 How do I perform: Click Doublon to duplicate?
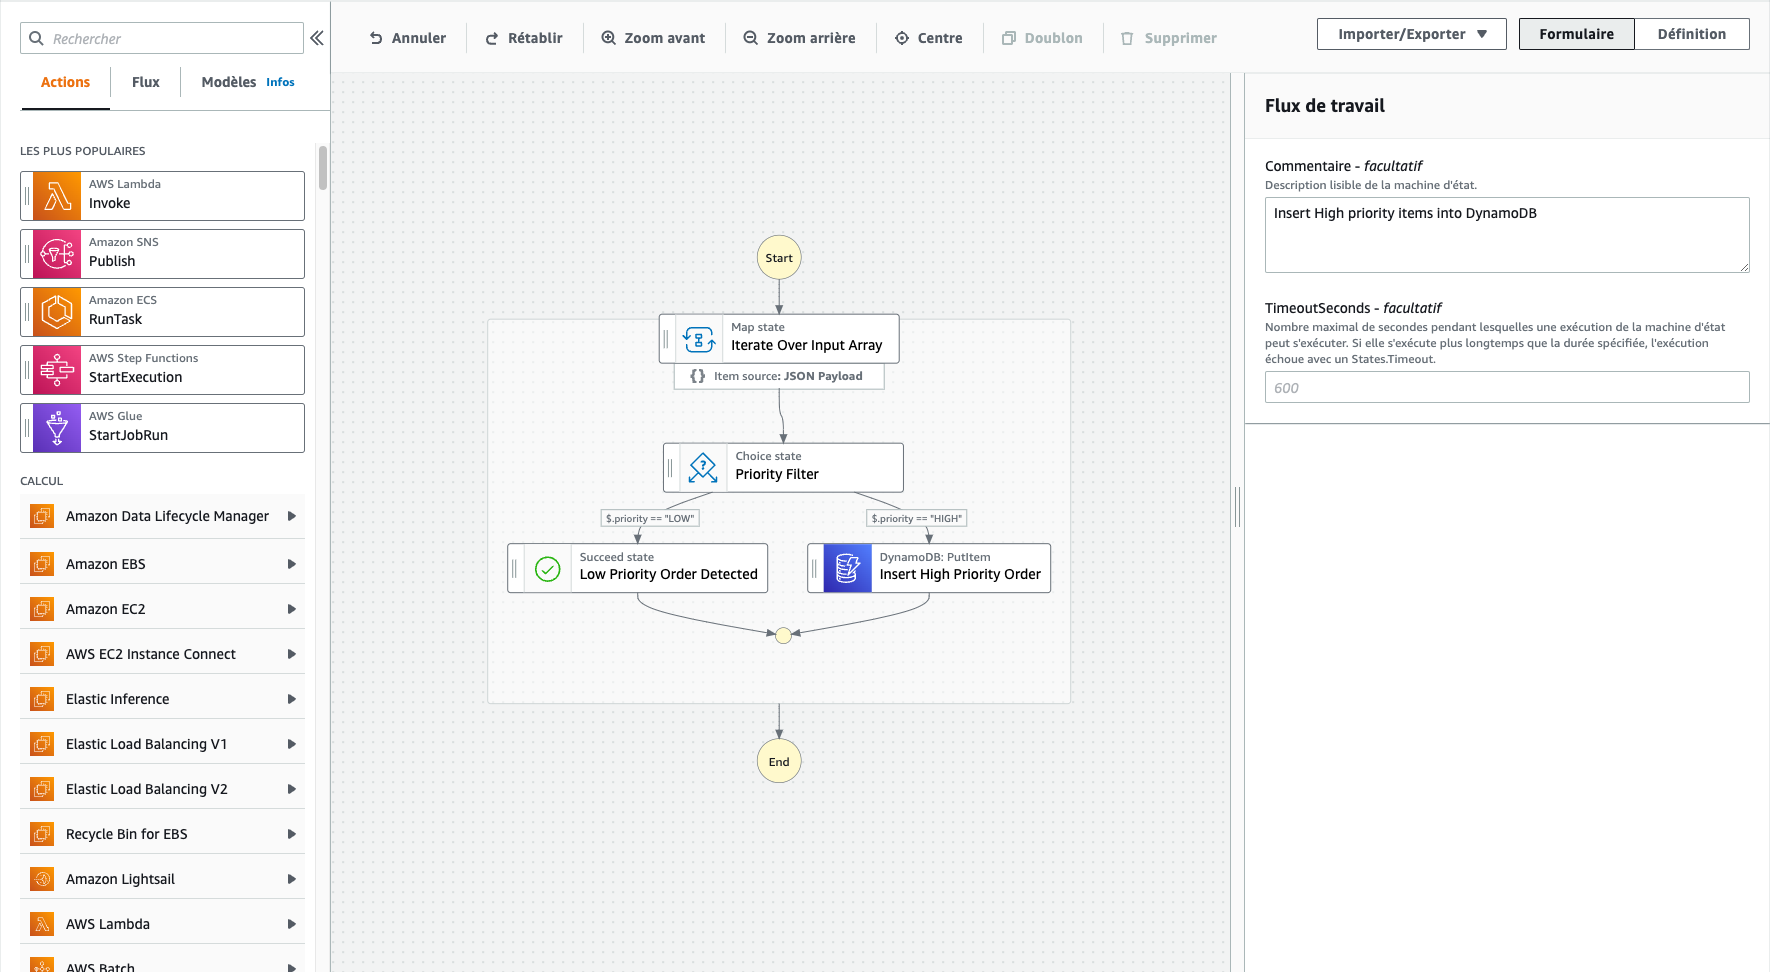1042,38
